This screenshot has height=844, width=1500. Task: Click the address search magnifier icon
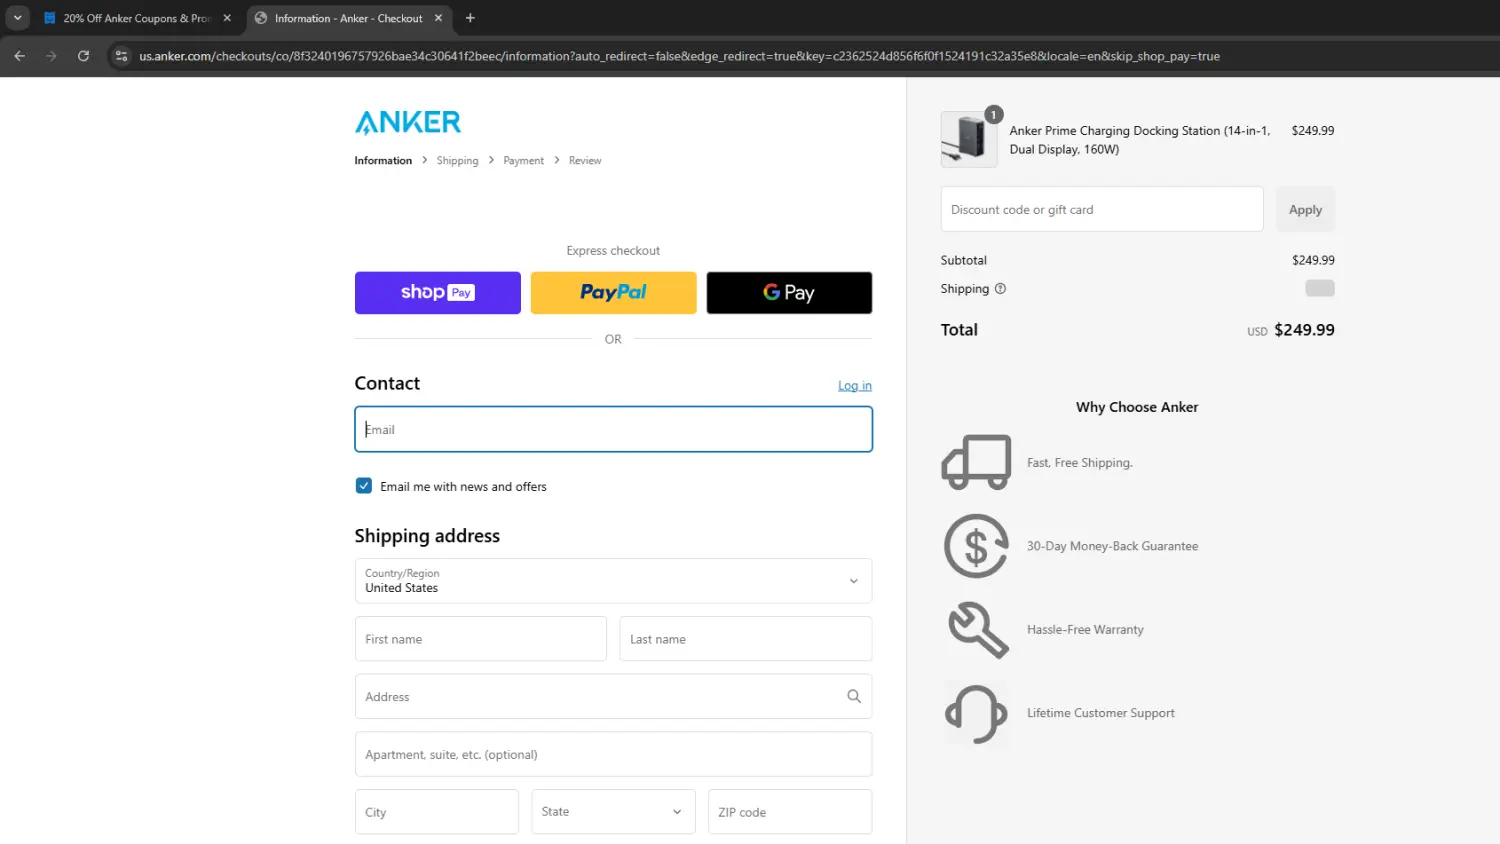854,696
